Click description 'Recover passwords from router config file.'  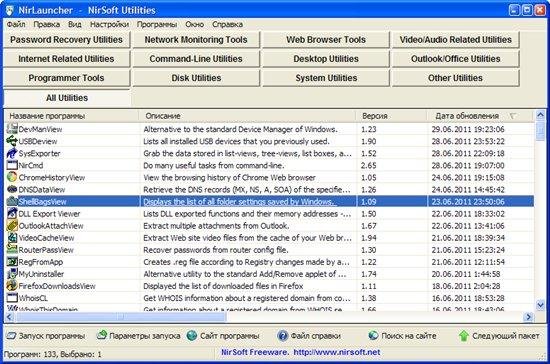pyautogui.click(x=216, y=250)
